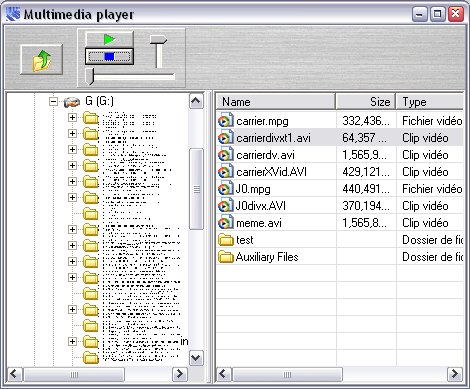This screenshot has height=389, width=470.
Task: Click the carrierXVid.AVI file name
Action: tap(271, 172)
